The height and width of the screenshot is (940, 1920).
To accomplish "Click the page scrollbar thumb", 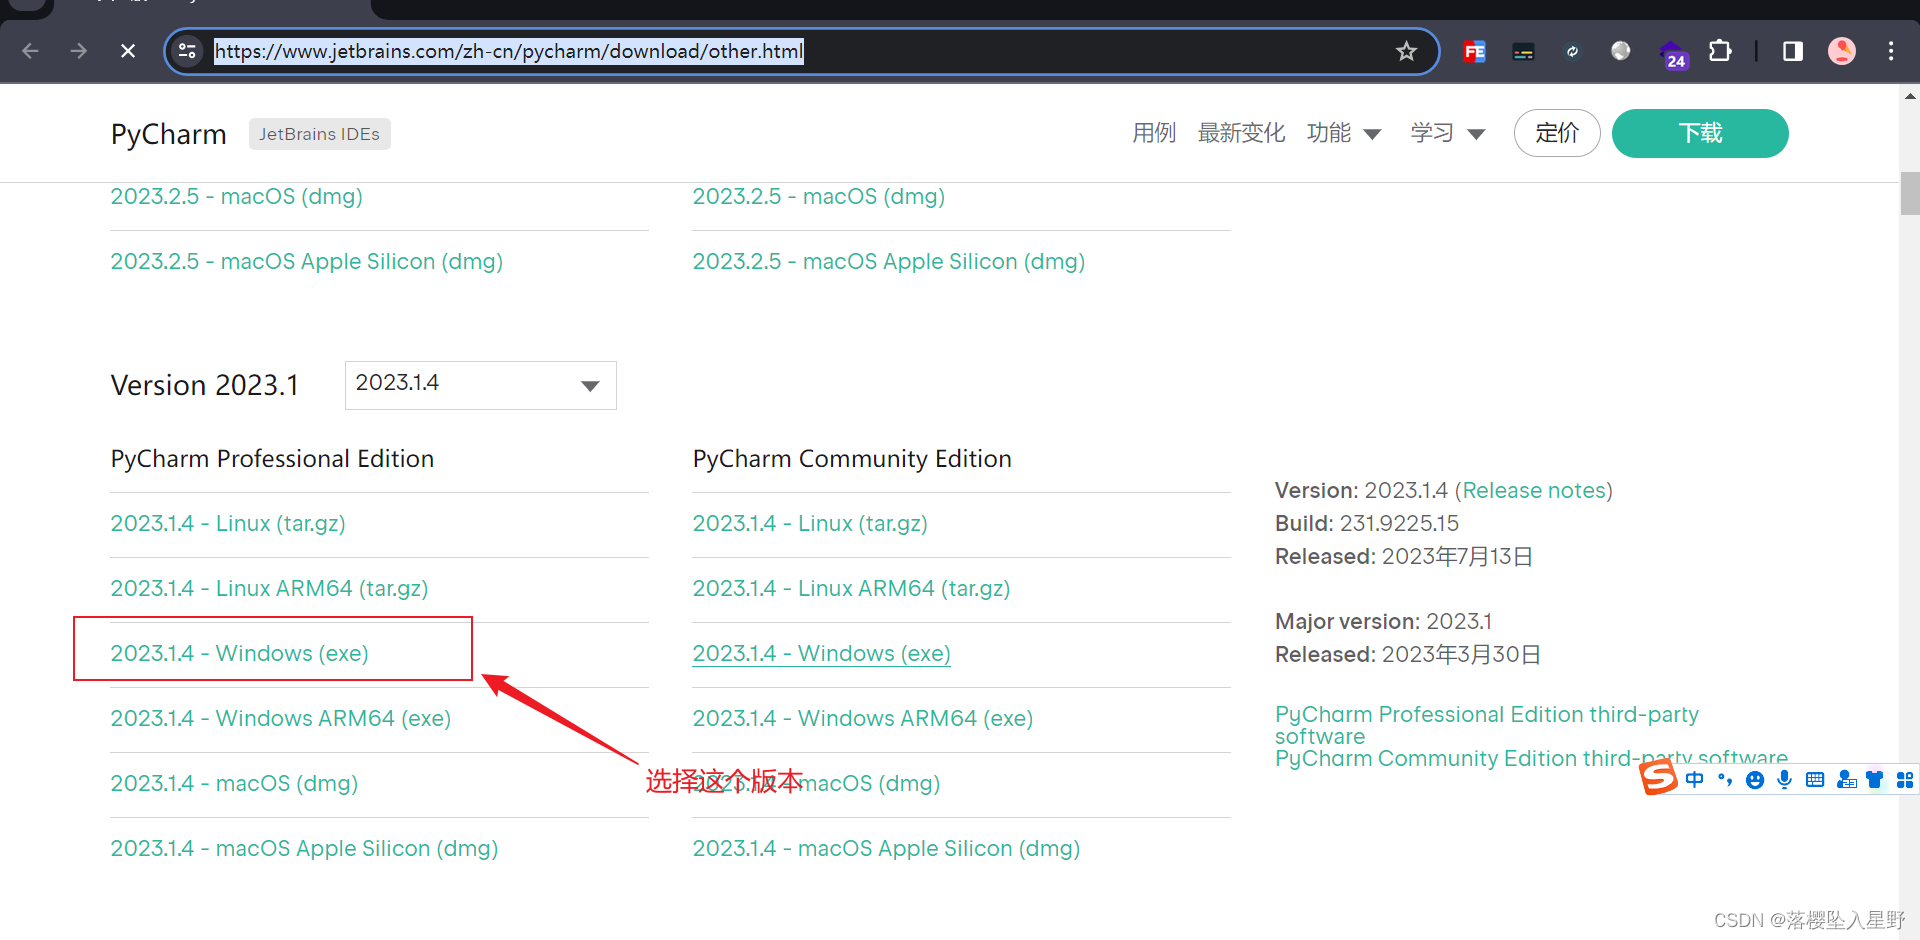I will click(x=1910, y=194).
